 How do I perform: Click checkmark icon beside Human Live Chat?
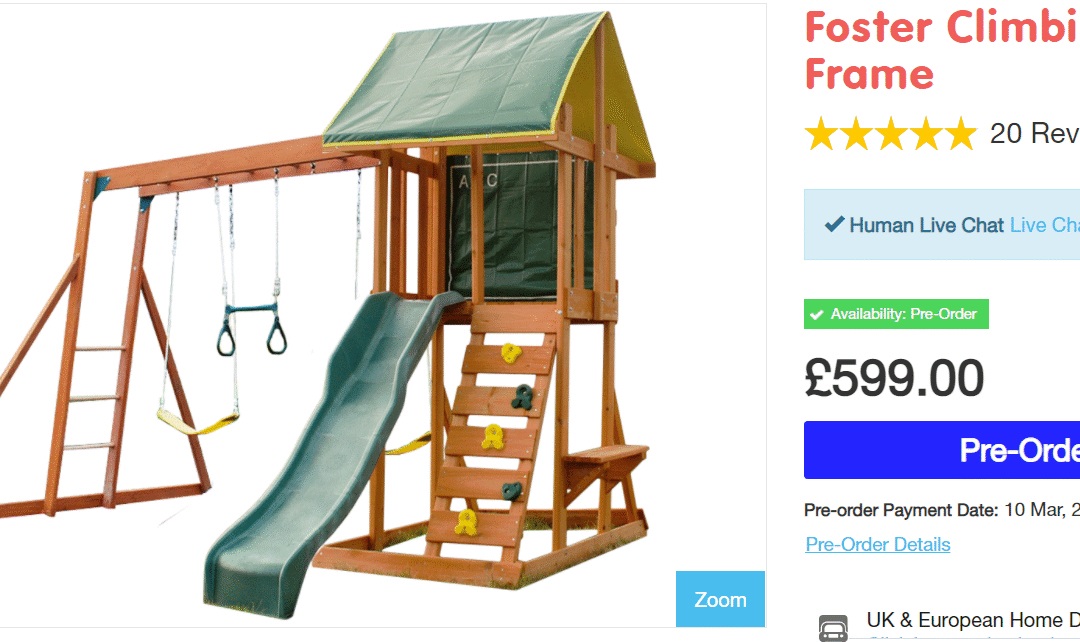[x=834, y=224]
